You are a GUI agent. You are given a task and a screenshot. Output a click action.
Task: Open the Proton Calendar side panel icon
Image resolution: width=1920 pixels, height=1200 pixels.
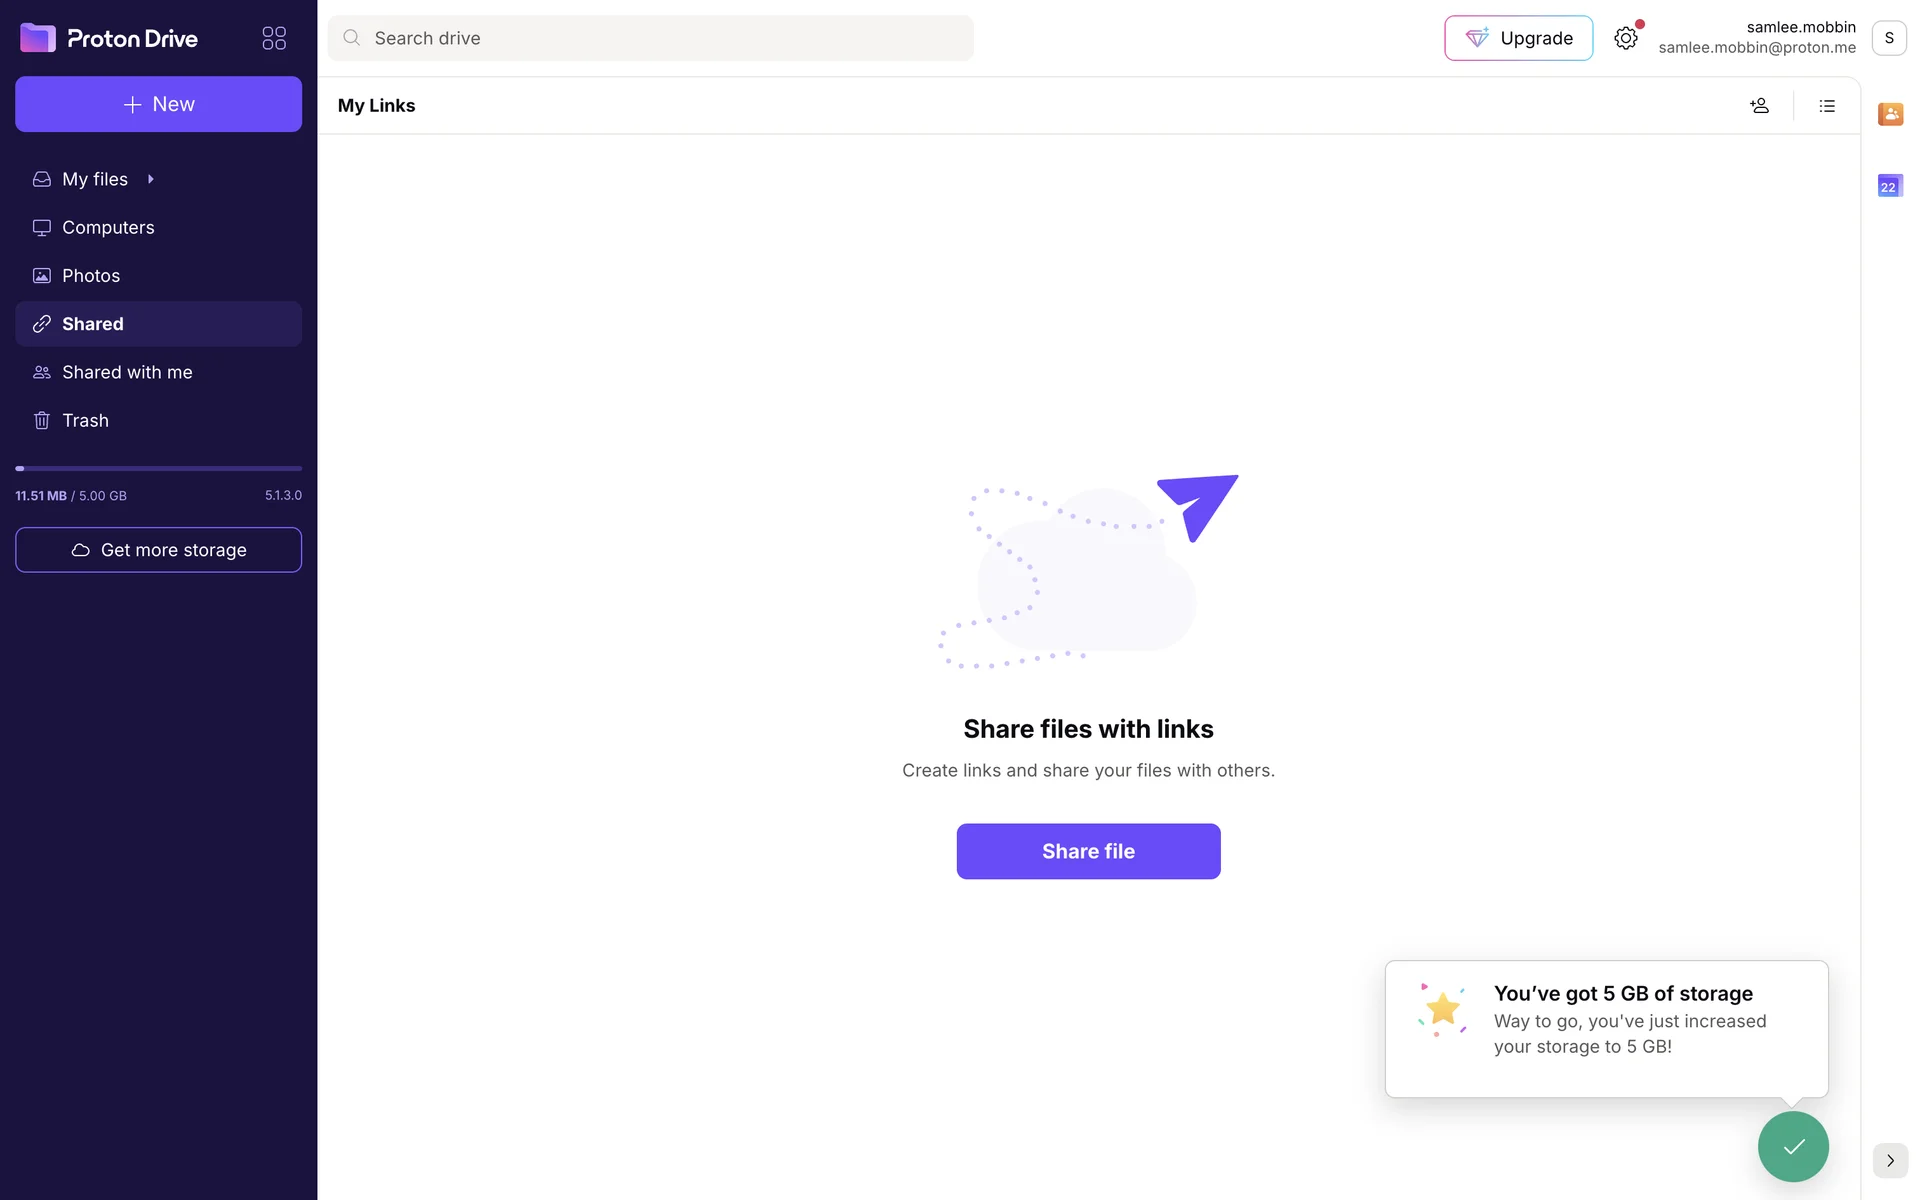[x=1890, y=186]
